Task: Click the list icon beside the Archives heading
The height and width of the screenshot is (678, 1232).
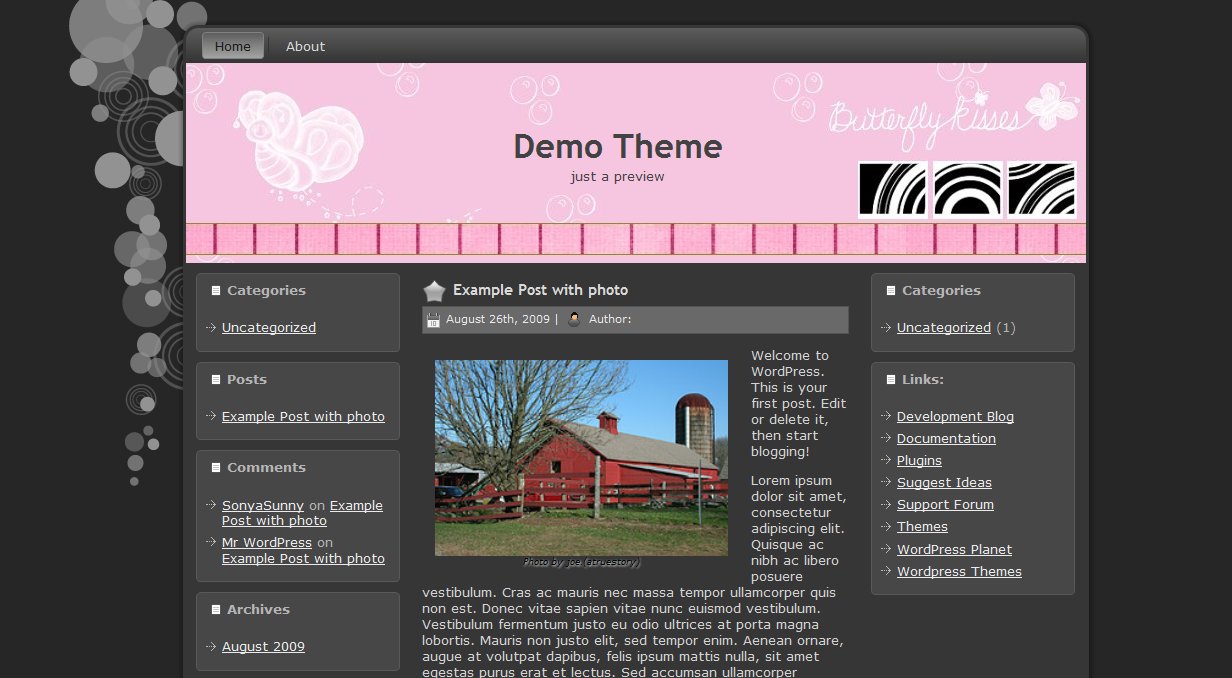Action: point(216,609)
